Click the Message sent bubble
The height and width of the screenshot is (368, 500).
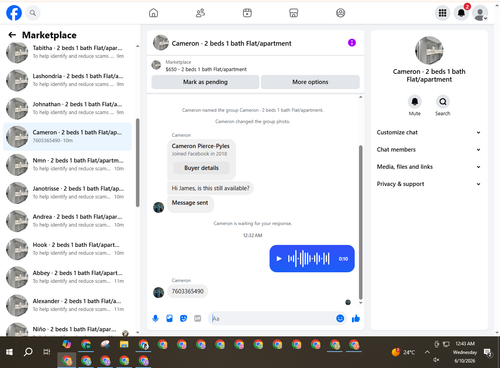[x=190, y=203]
